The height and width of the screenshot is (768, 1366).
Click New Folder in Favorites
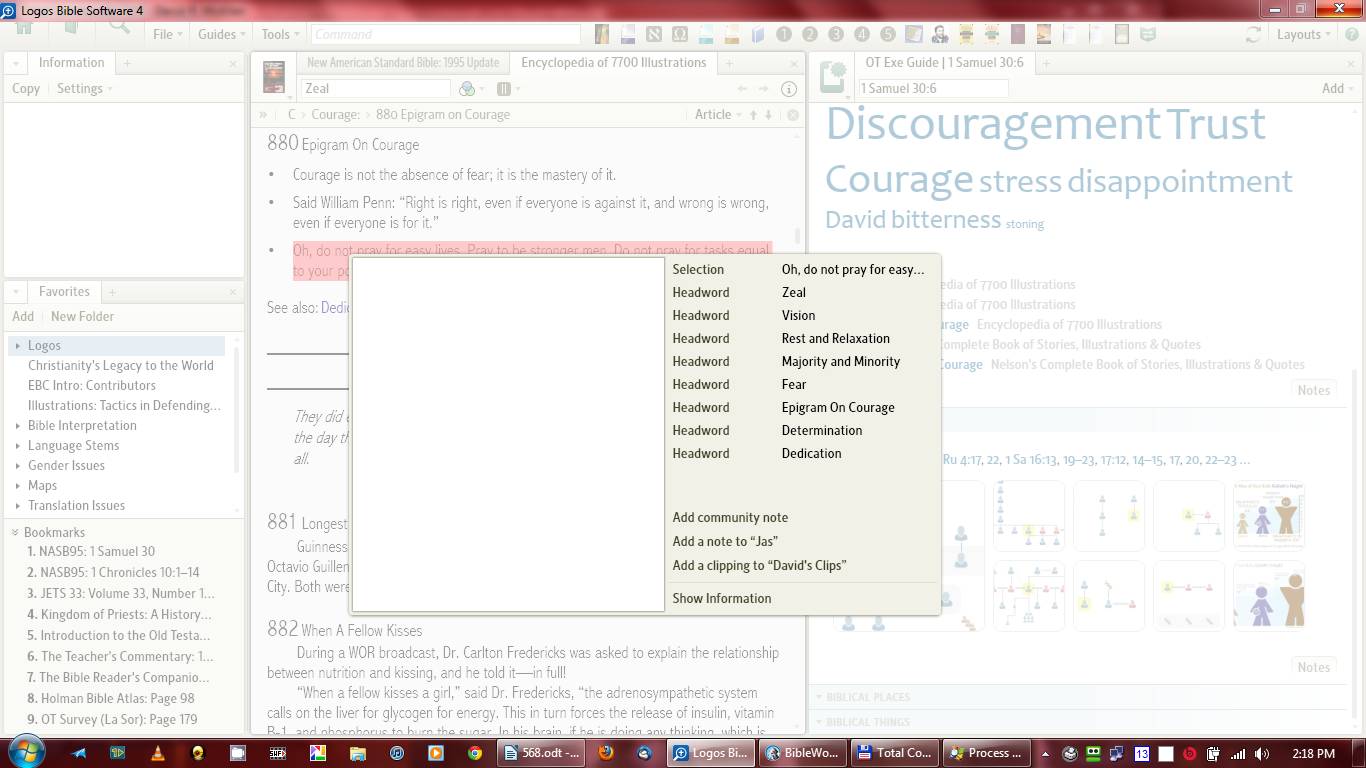82,316
